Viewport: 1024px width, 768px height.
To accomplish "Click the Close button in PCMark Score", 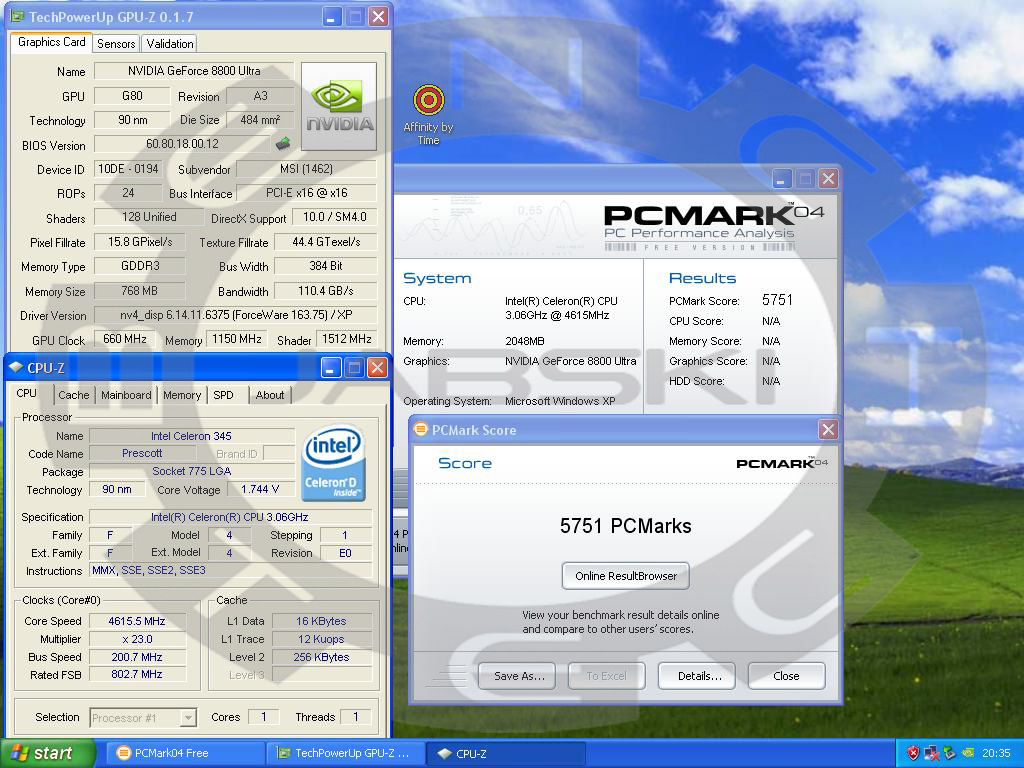I will pos(786,676).
